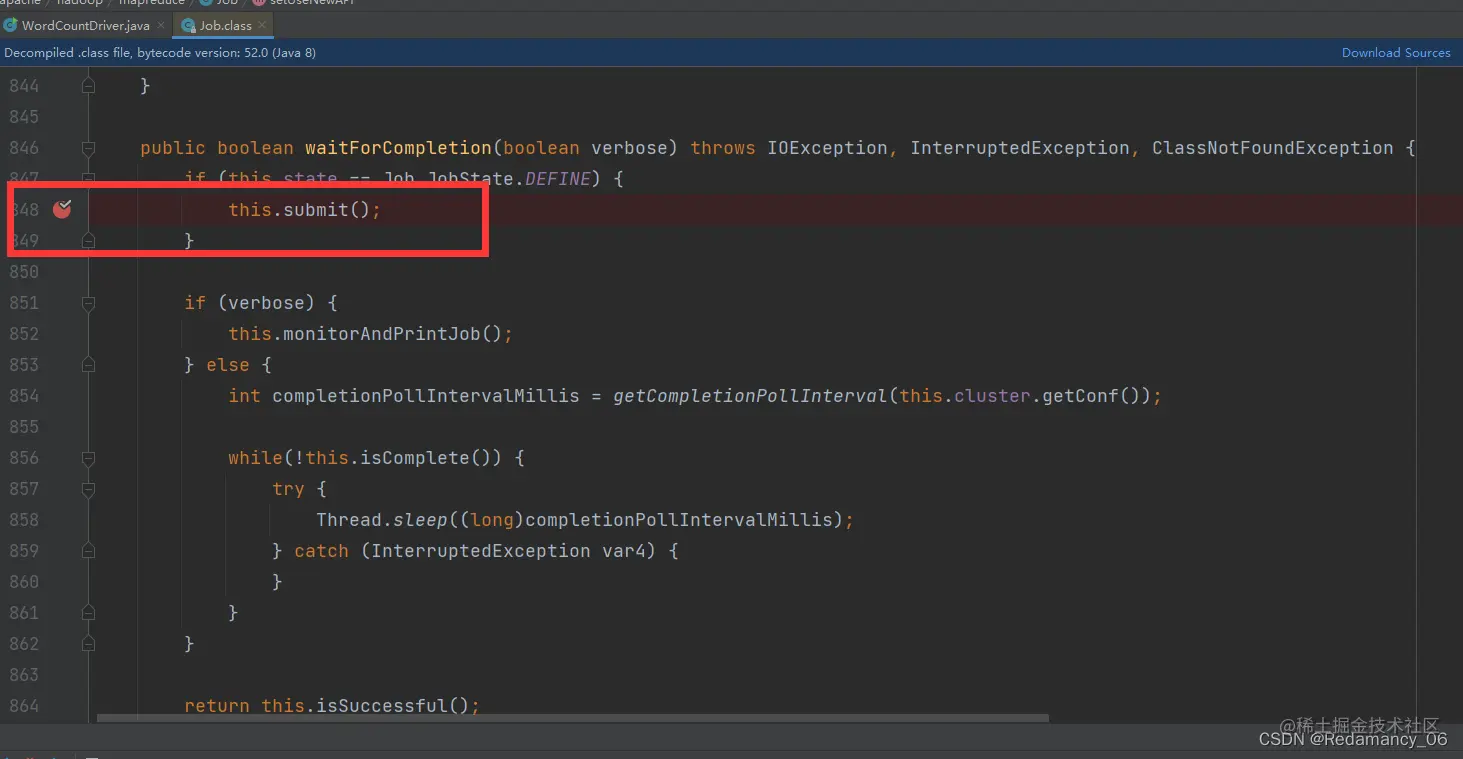Collapse the else block at line 853
The height and width of the screenshot is (759, 1463).
[88, 365]
